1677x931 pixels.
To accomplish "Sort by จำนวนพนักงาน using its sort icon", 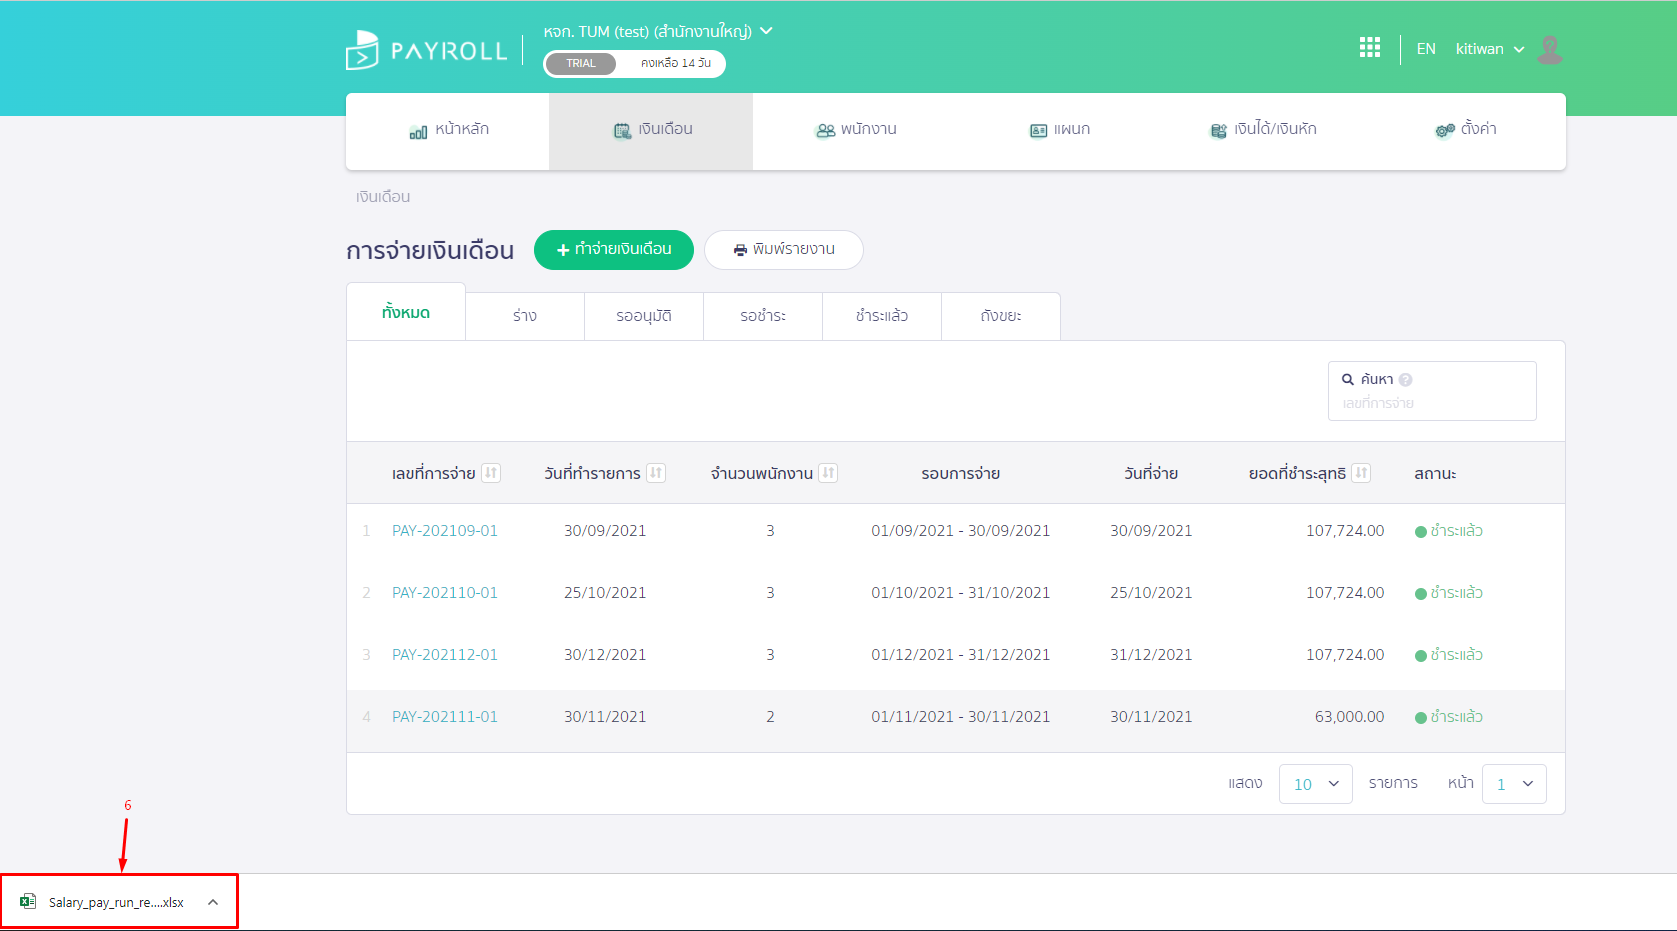I will pos(828,472).
